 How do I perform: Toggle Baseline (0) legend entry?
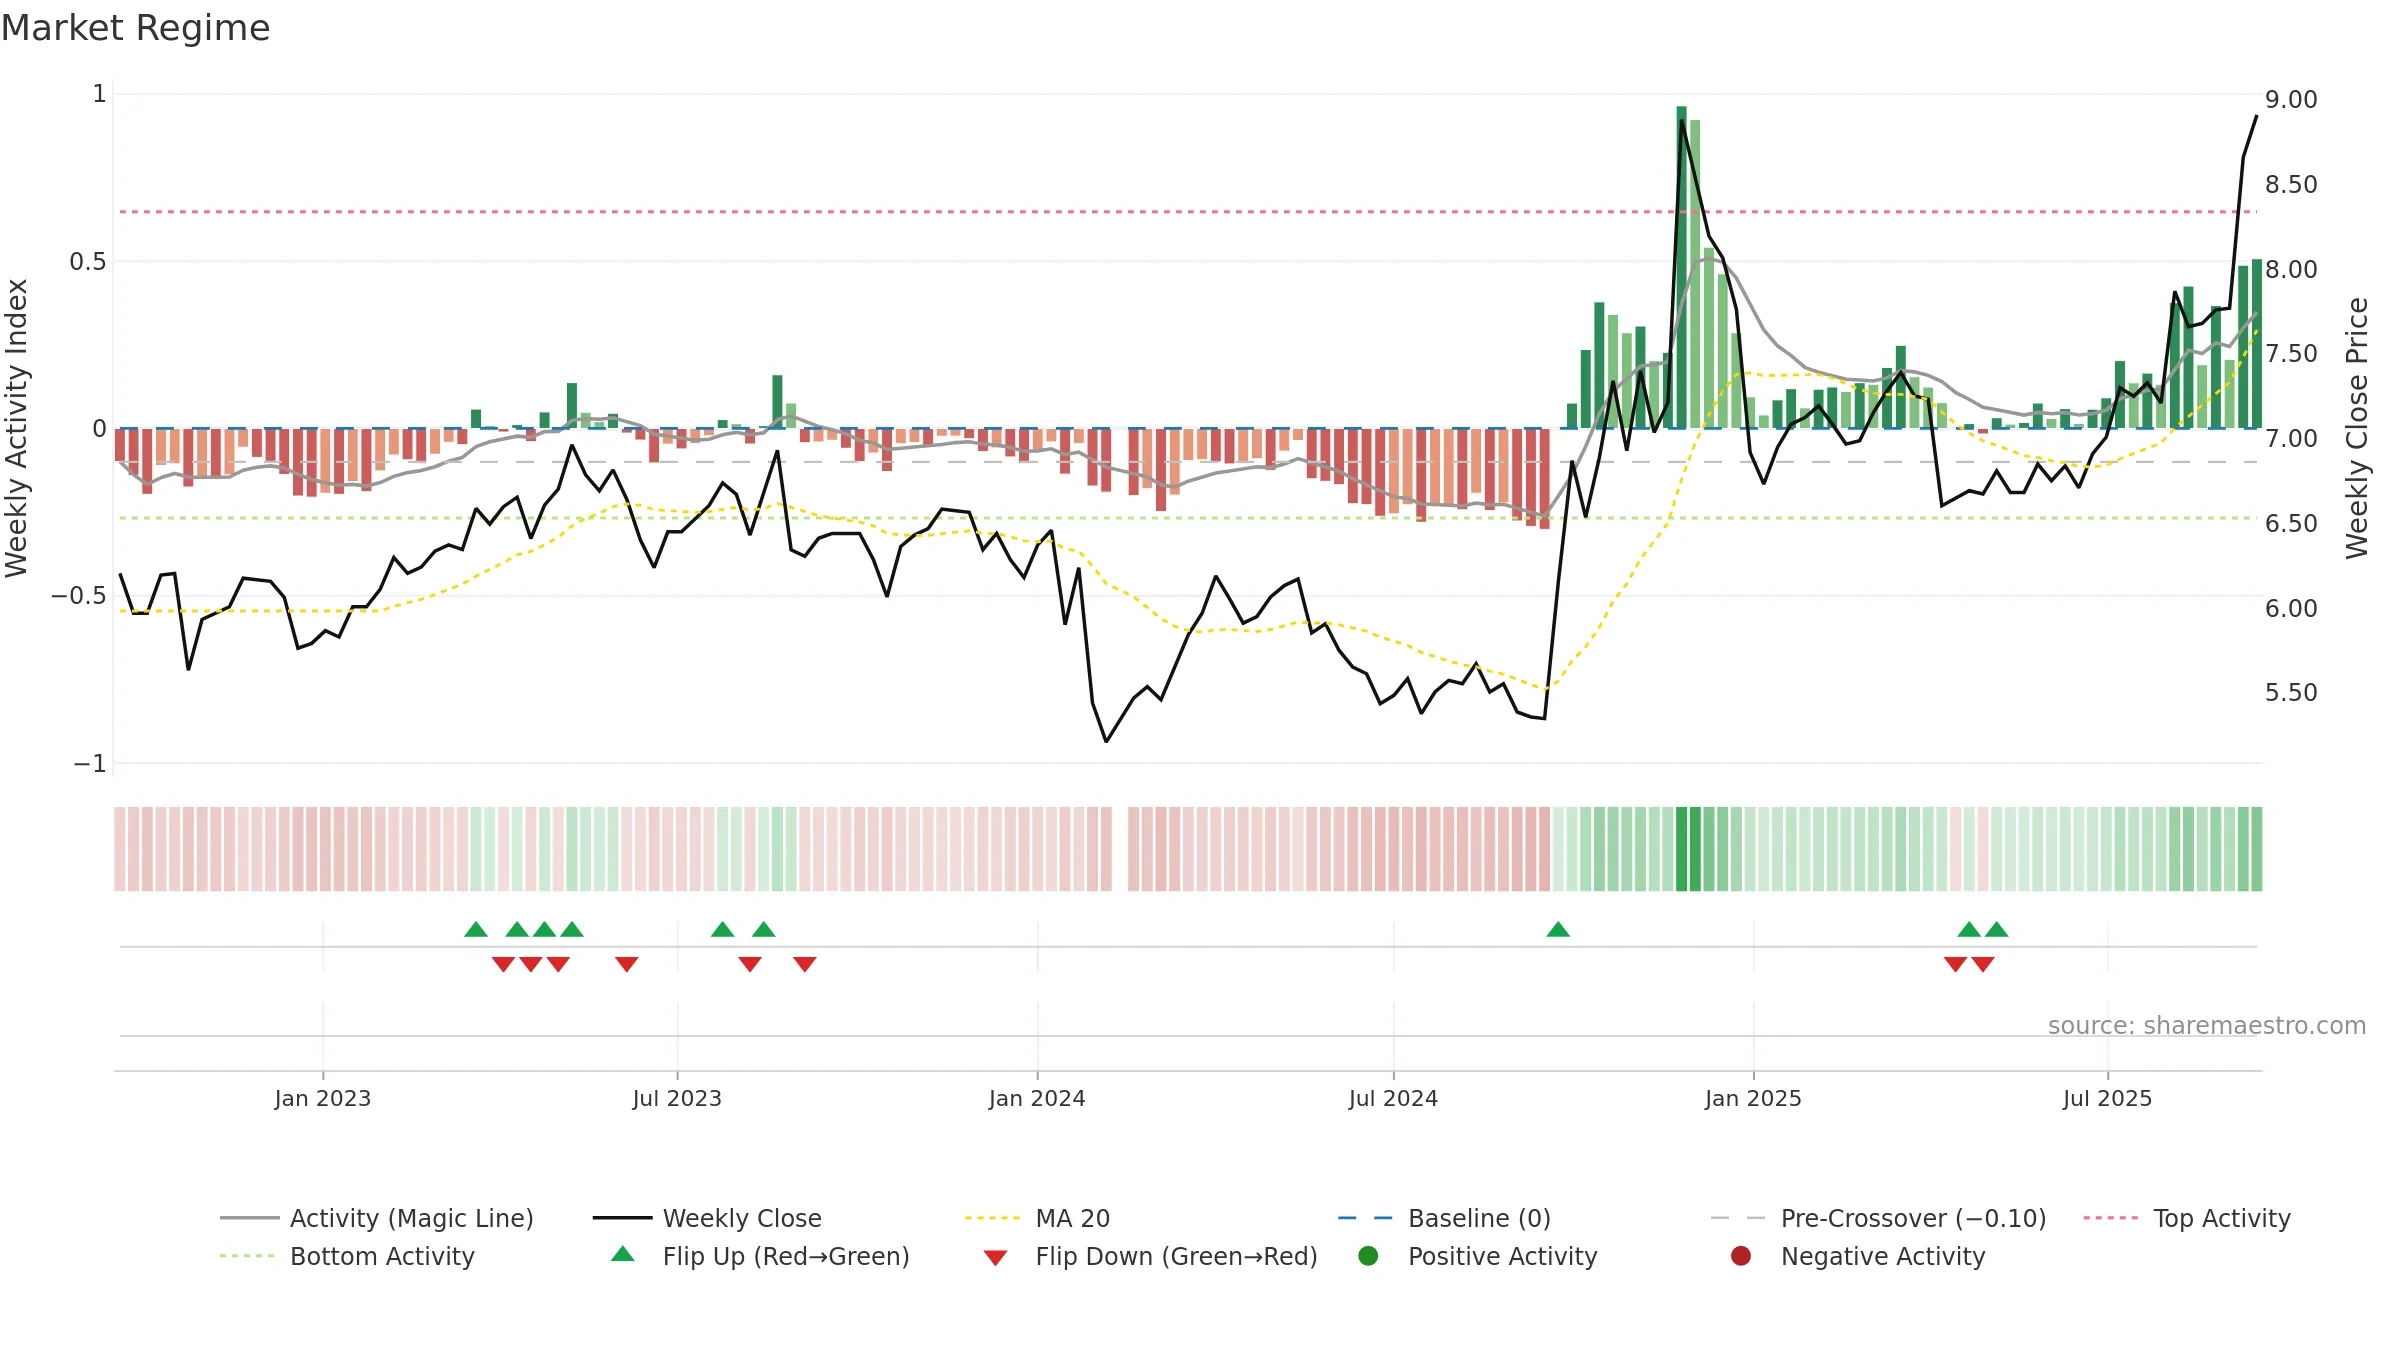click(1444, 1218)
